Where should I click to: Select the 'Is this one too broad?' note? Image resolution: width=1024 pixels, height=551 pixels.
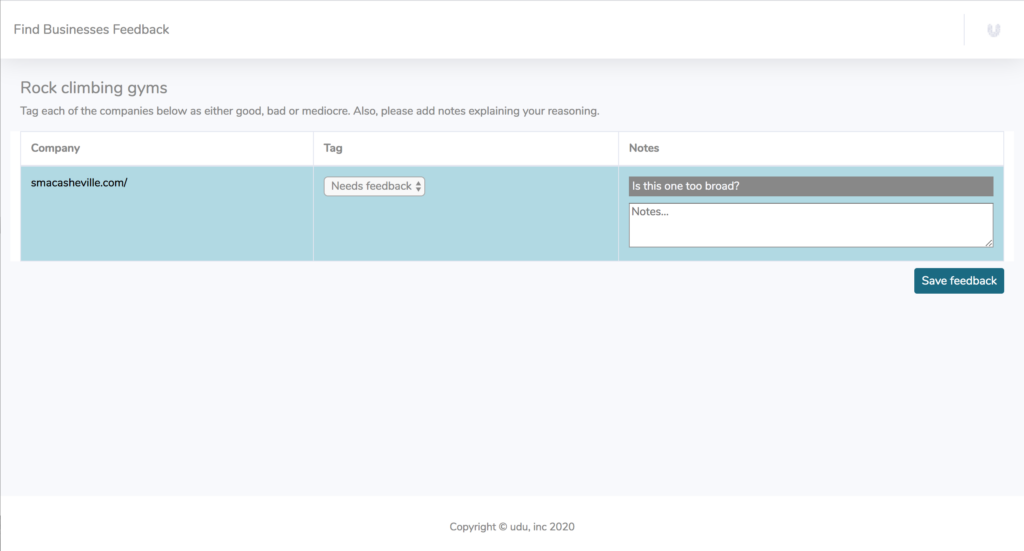(x=810, y=186)
